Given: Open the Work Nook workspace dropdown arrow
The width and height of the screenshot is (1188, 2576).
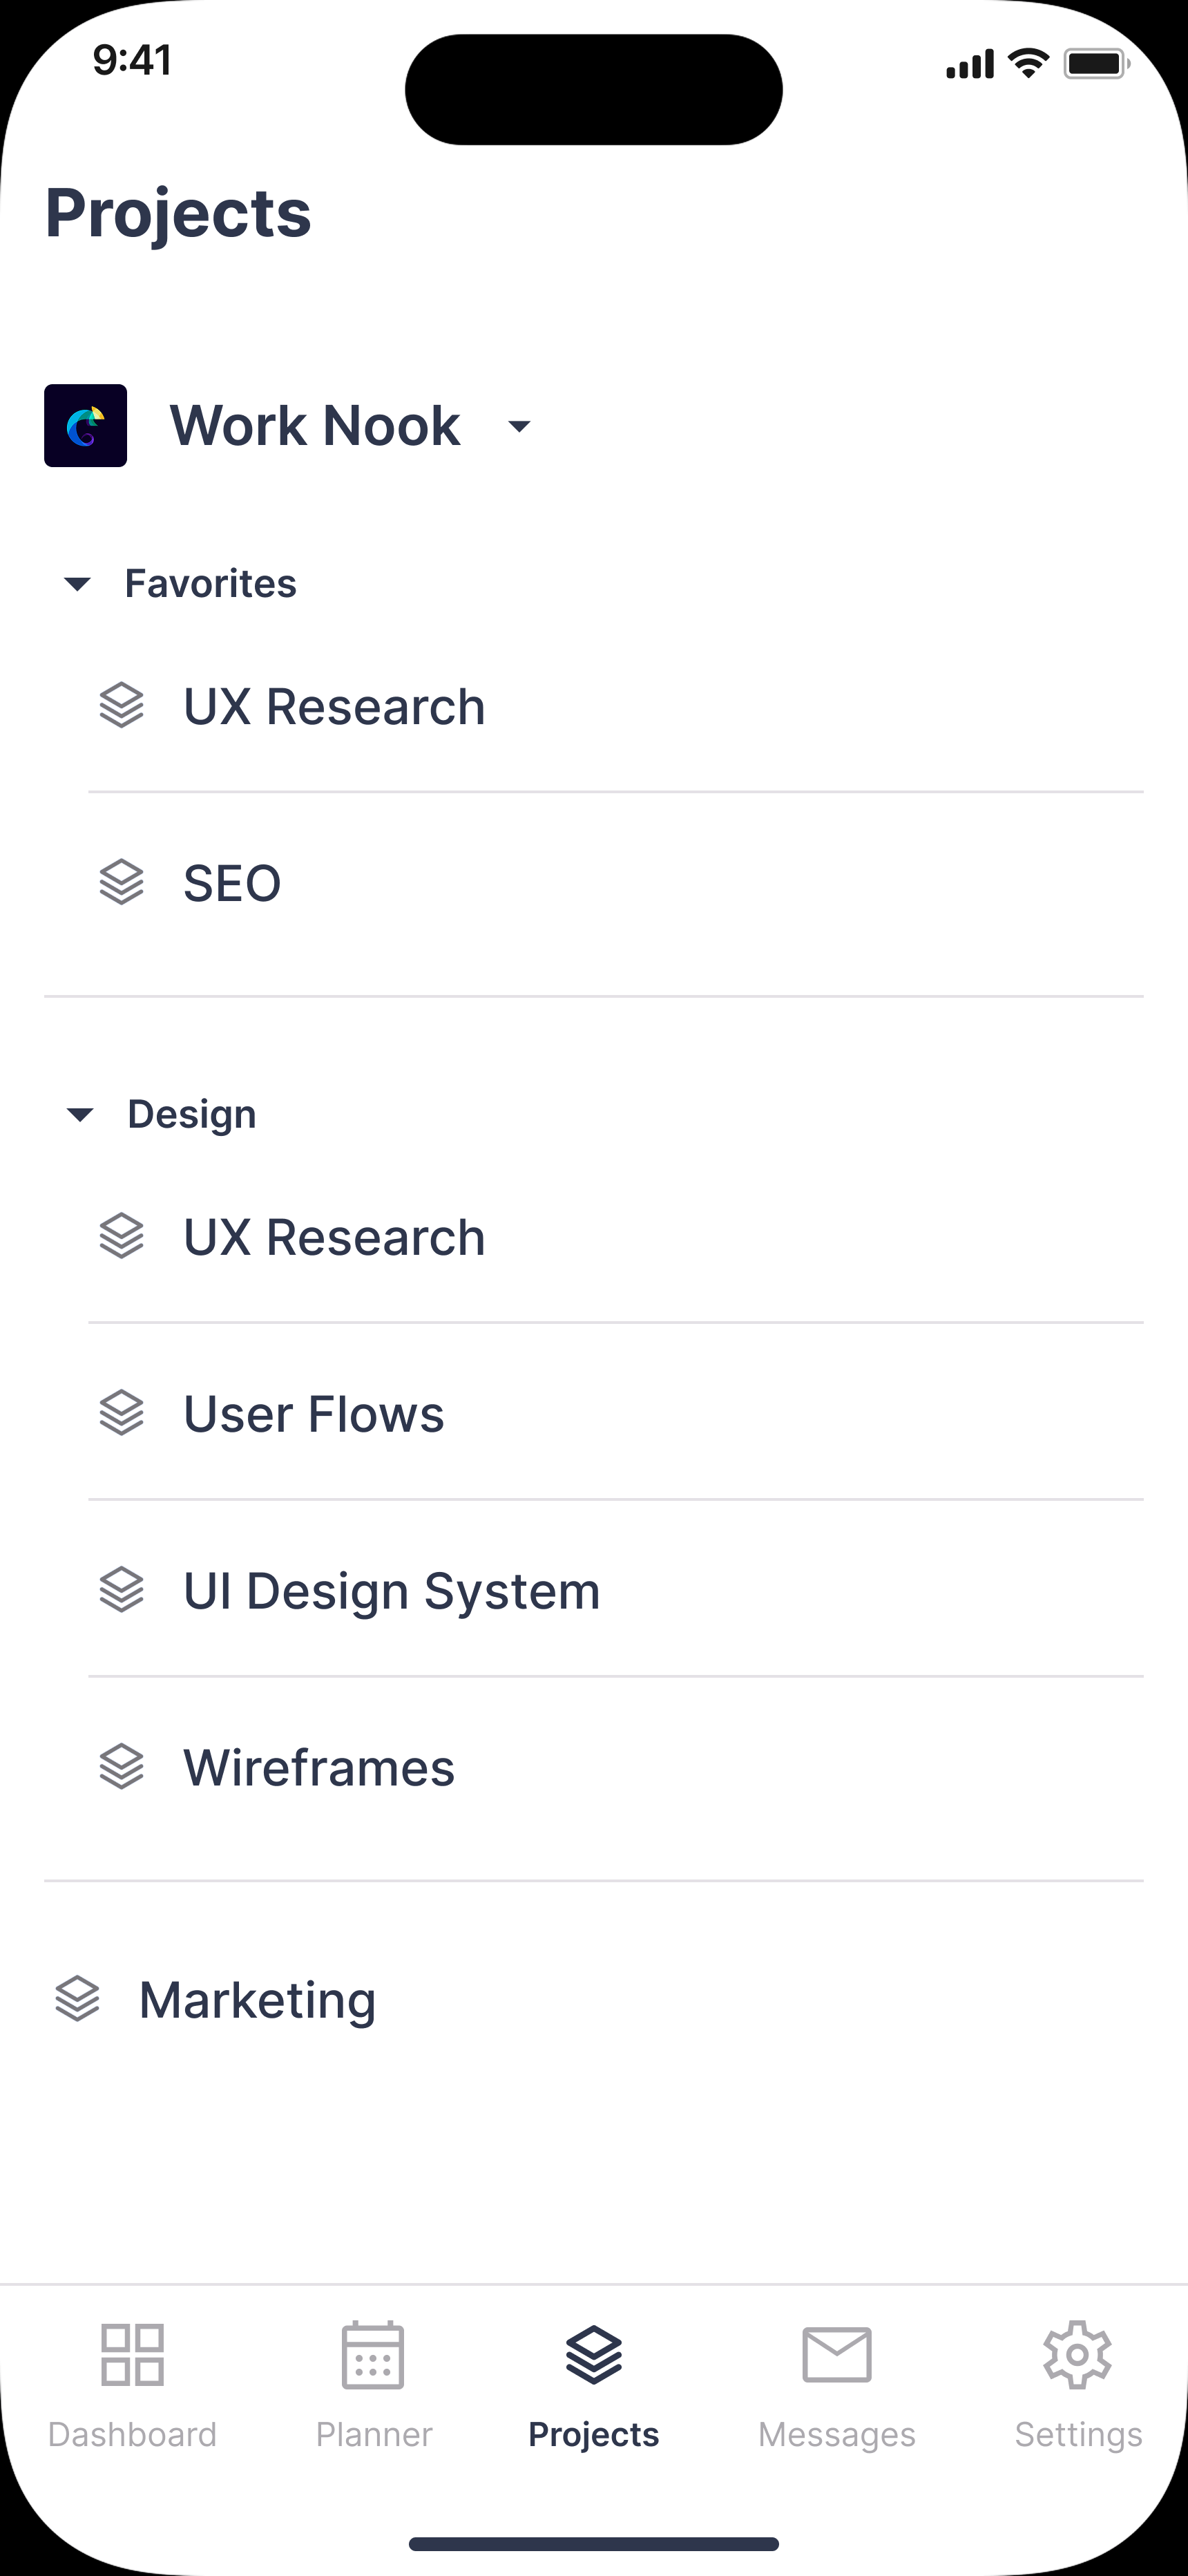Looking at the screenshot, I should (x=519, y=427).
